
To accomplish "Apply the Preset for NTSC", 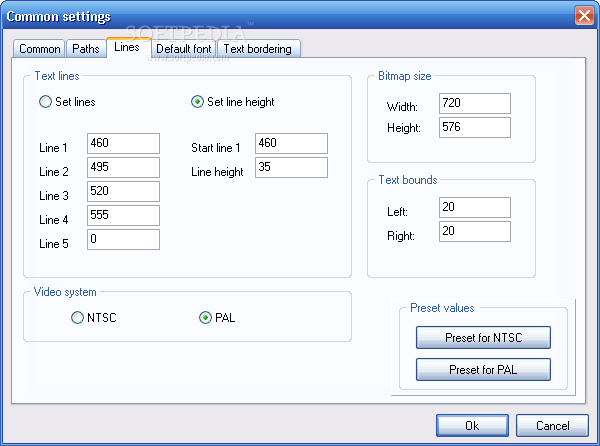I will coord(483,337).
